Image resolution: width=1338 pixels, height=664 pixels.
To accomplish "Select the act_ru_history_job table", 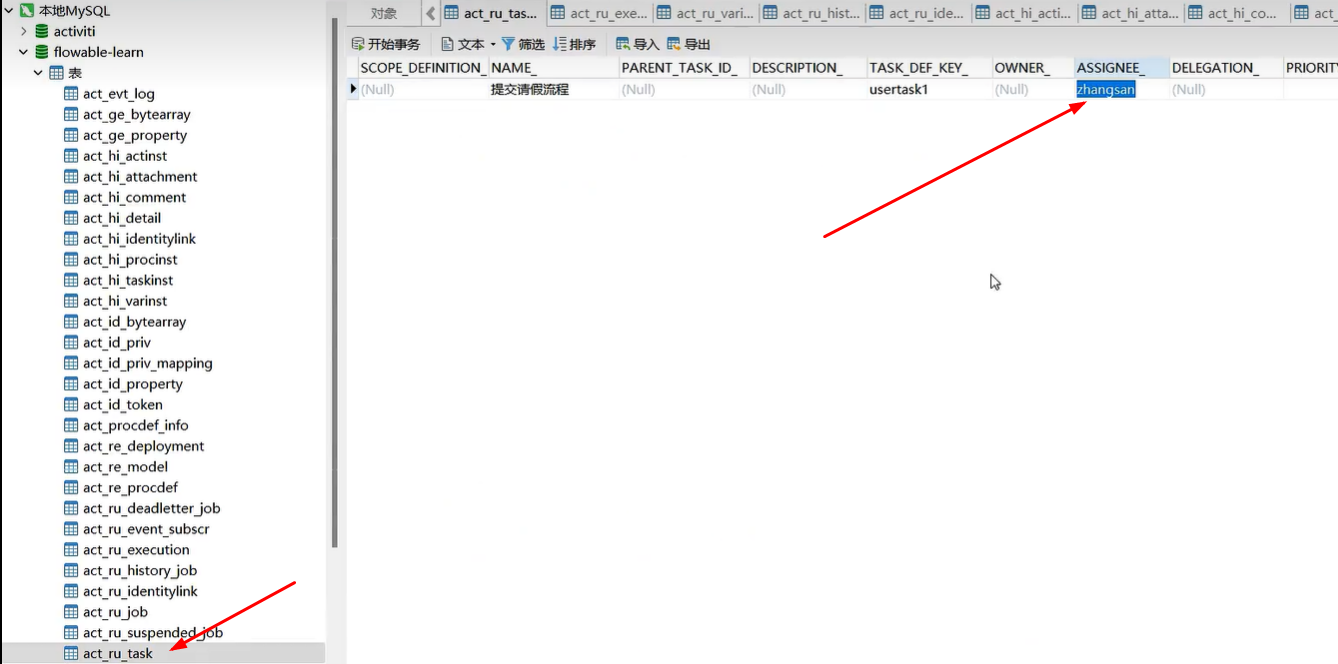I will pos(140,571).
